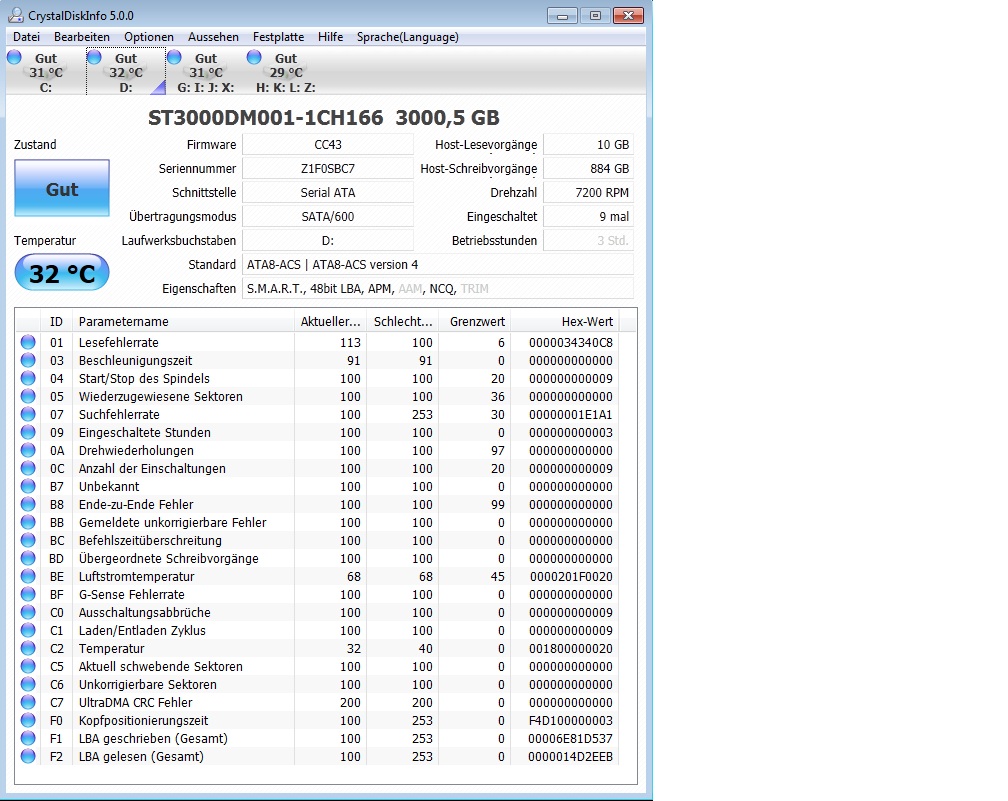Image resolution: width=1008 pixels, height=801 pixels.
Task: Select the D: drive tab
Action: tap(125, 72)
